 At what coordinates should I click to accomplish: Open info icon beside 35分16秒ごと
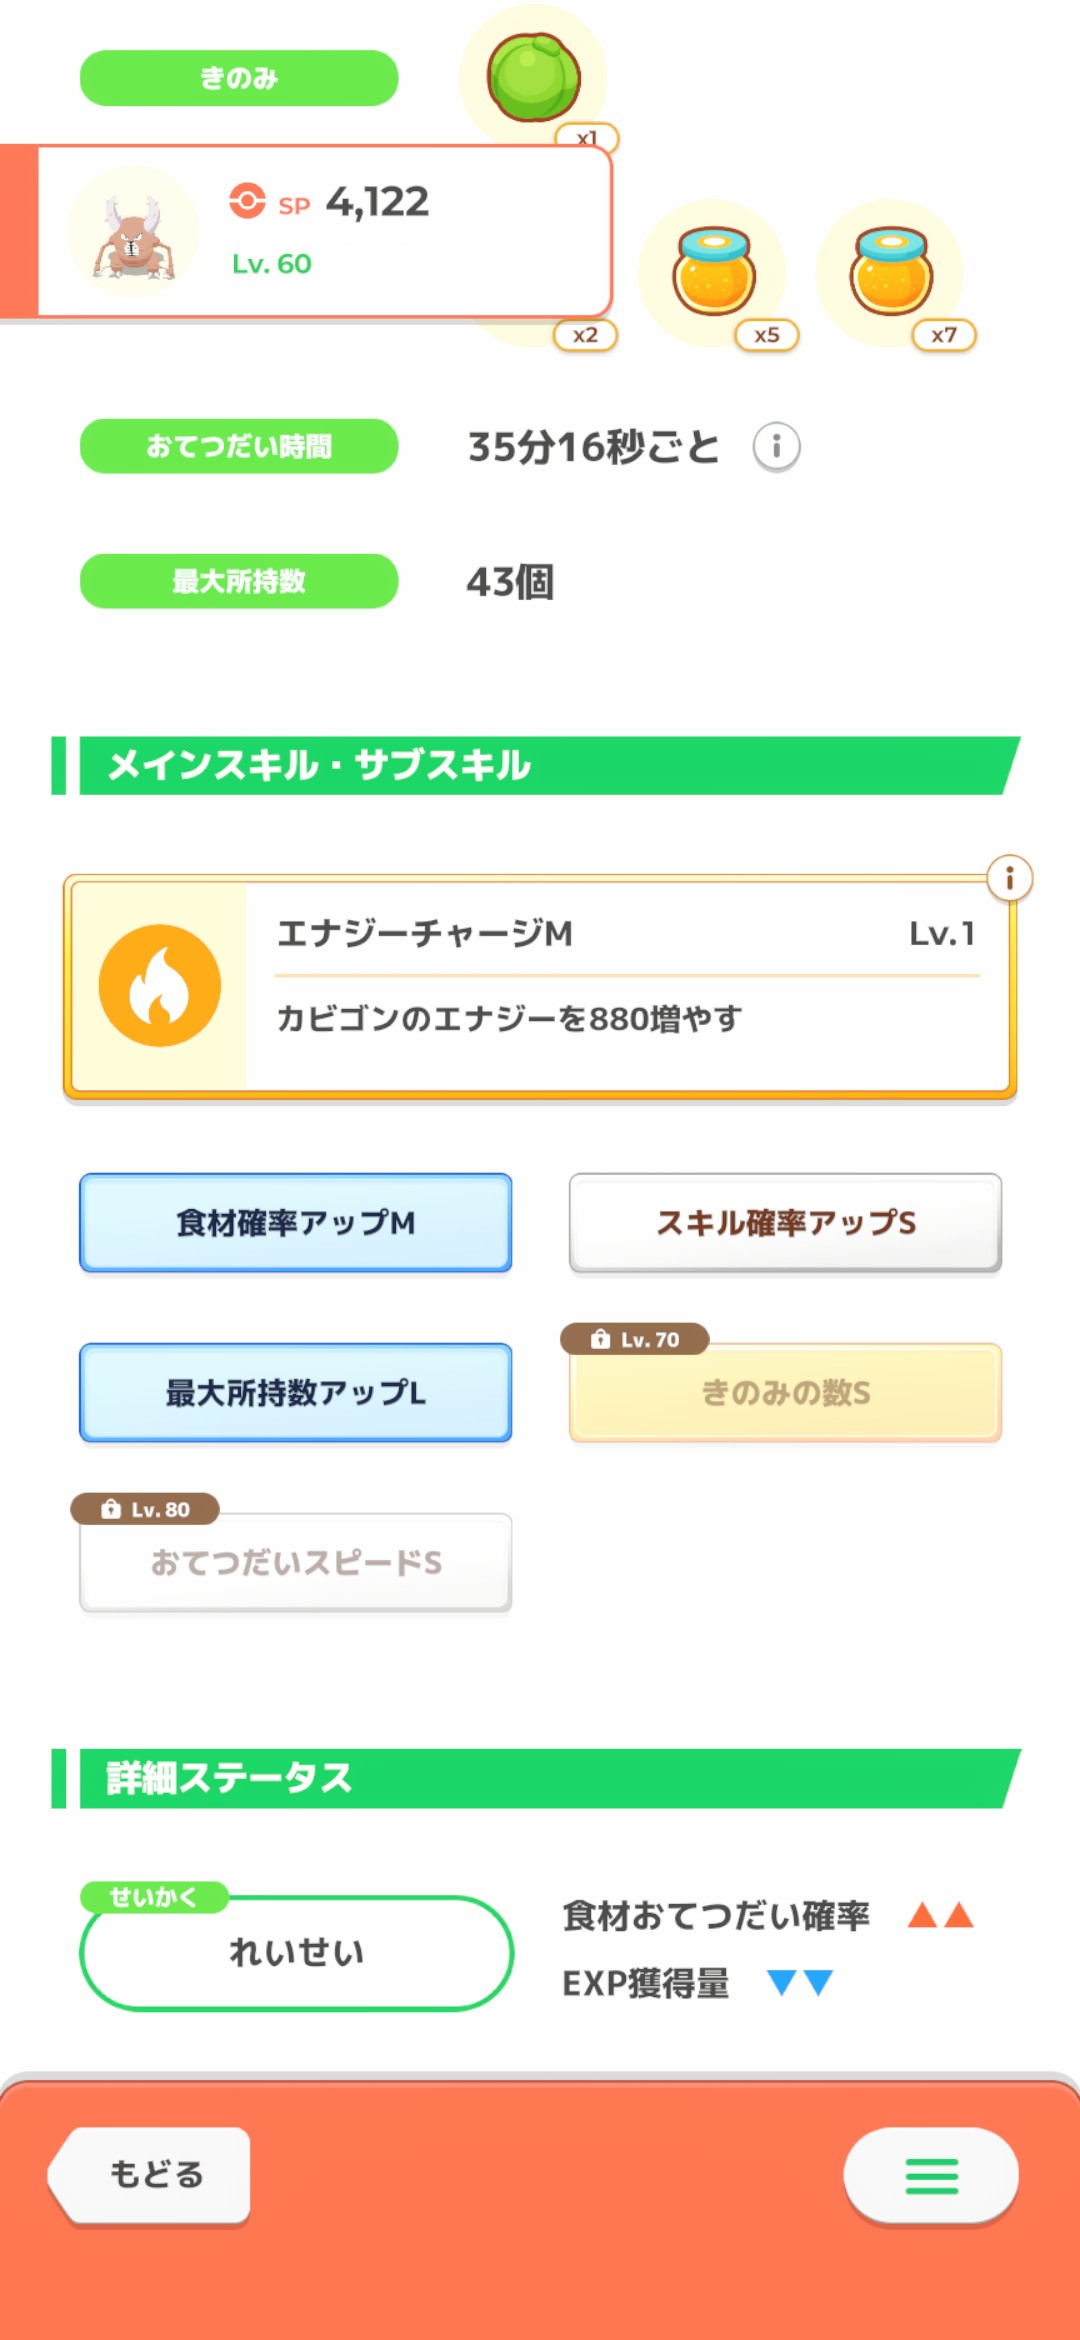(x=776, y=446)
